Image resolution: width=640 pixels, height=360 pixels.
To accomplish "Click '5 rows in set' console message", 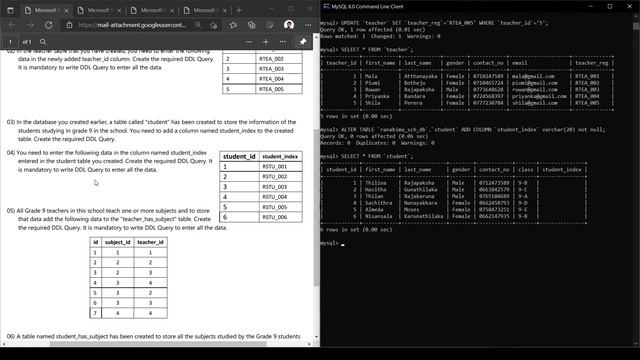I will [x=356, y=116].
